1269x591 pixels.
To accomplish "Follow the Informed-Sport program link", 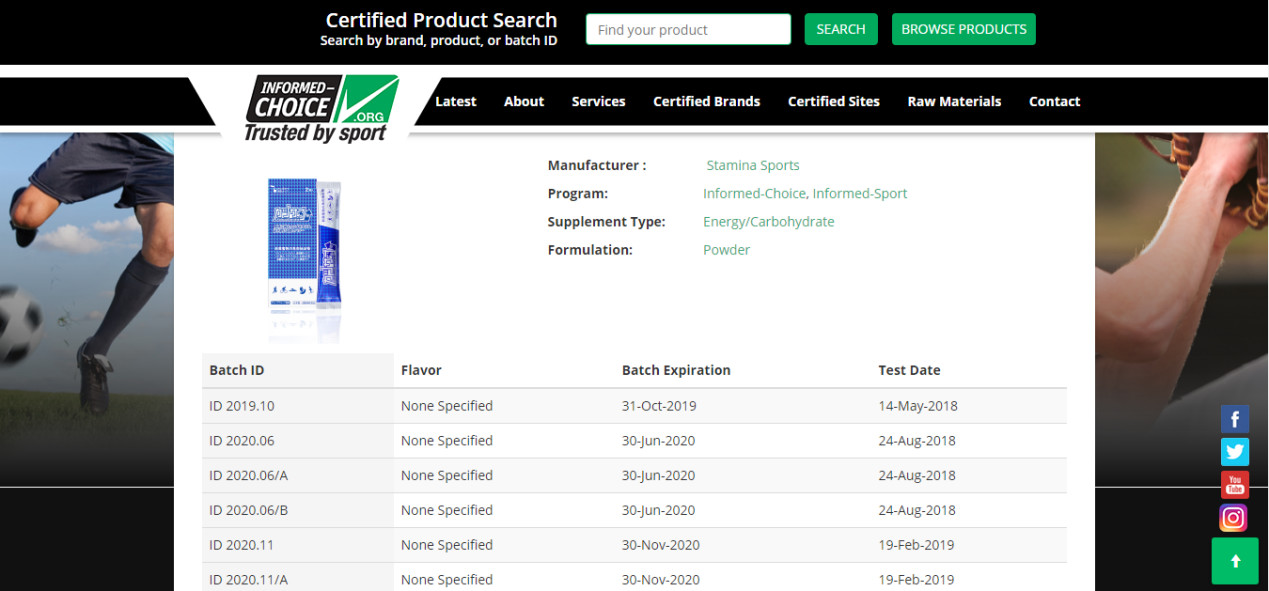I will click(860, 194).
